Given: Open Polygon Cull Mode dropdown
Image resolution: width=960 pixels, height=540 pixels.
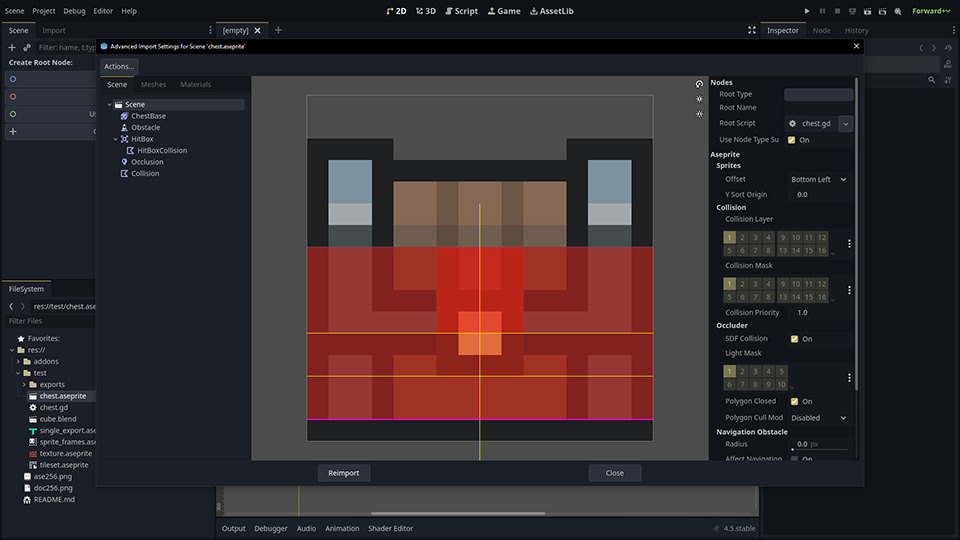Looking at the screenshot, I should 818,418.
